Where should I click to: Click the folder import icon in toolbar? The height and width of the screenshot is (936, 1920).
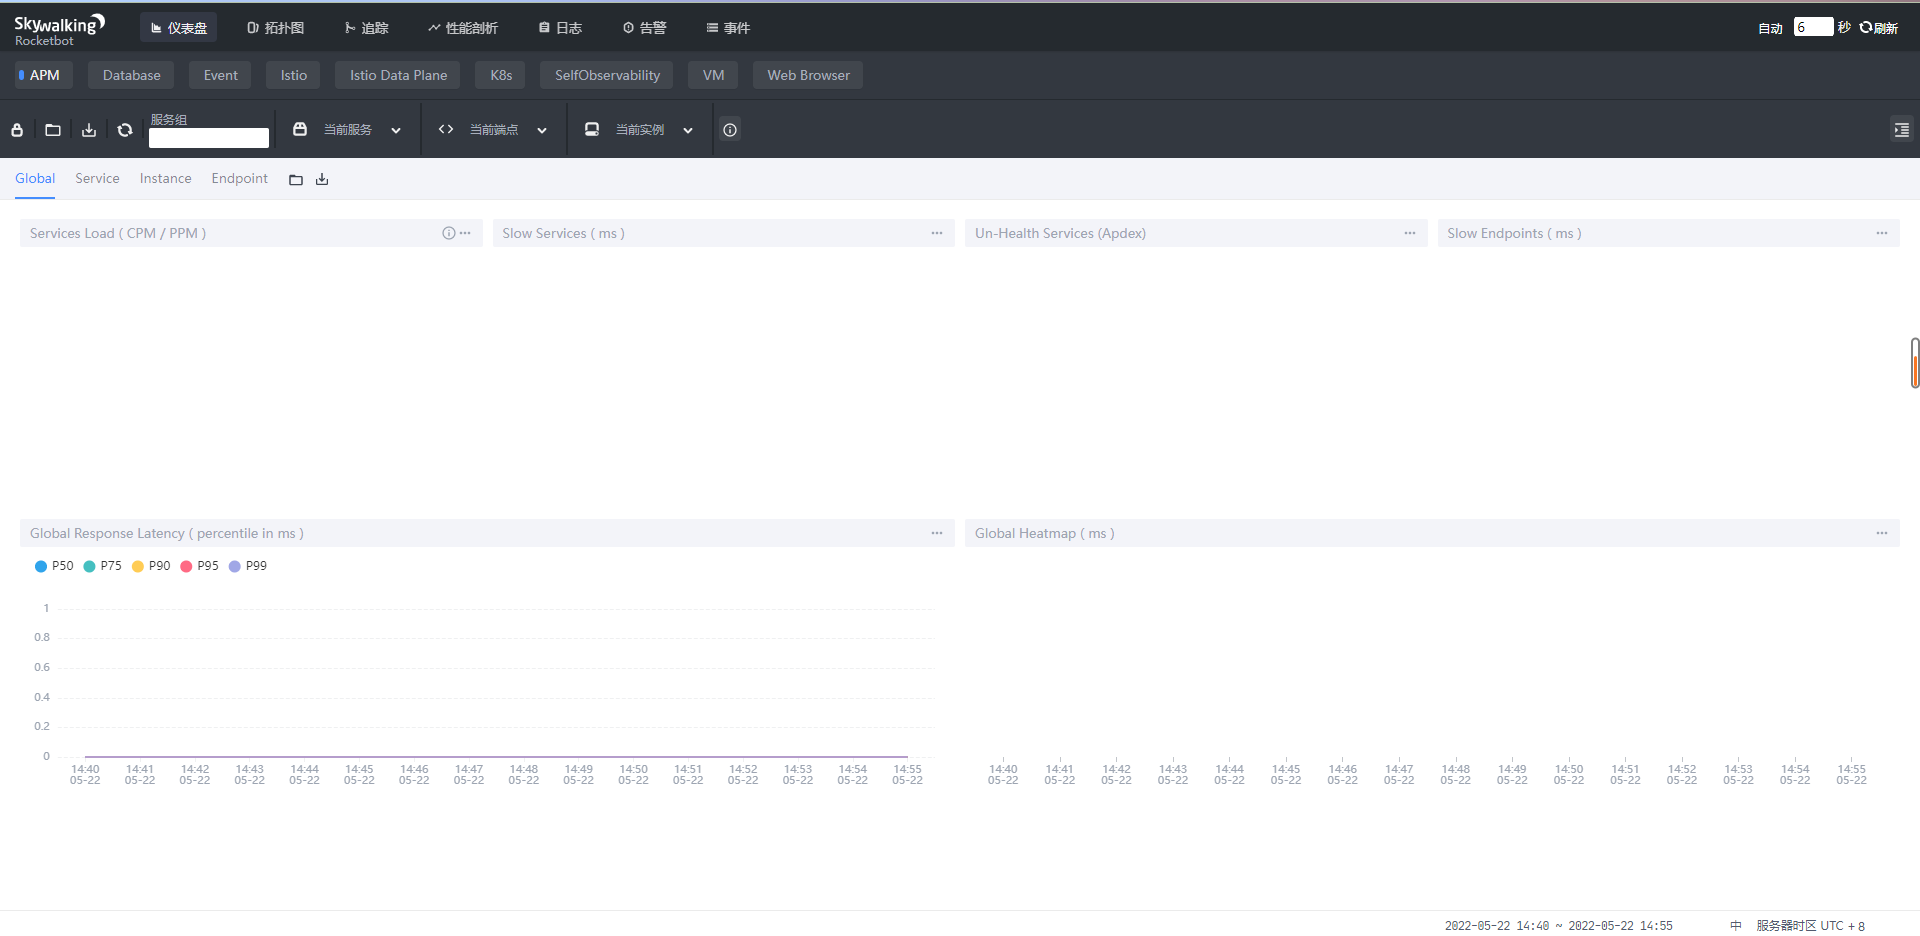(x=53, y=130)
